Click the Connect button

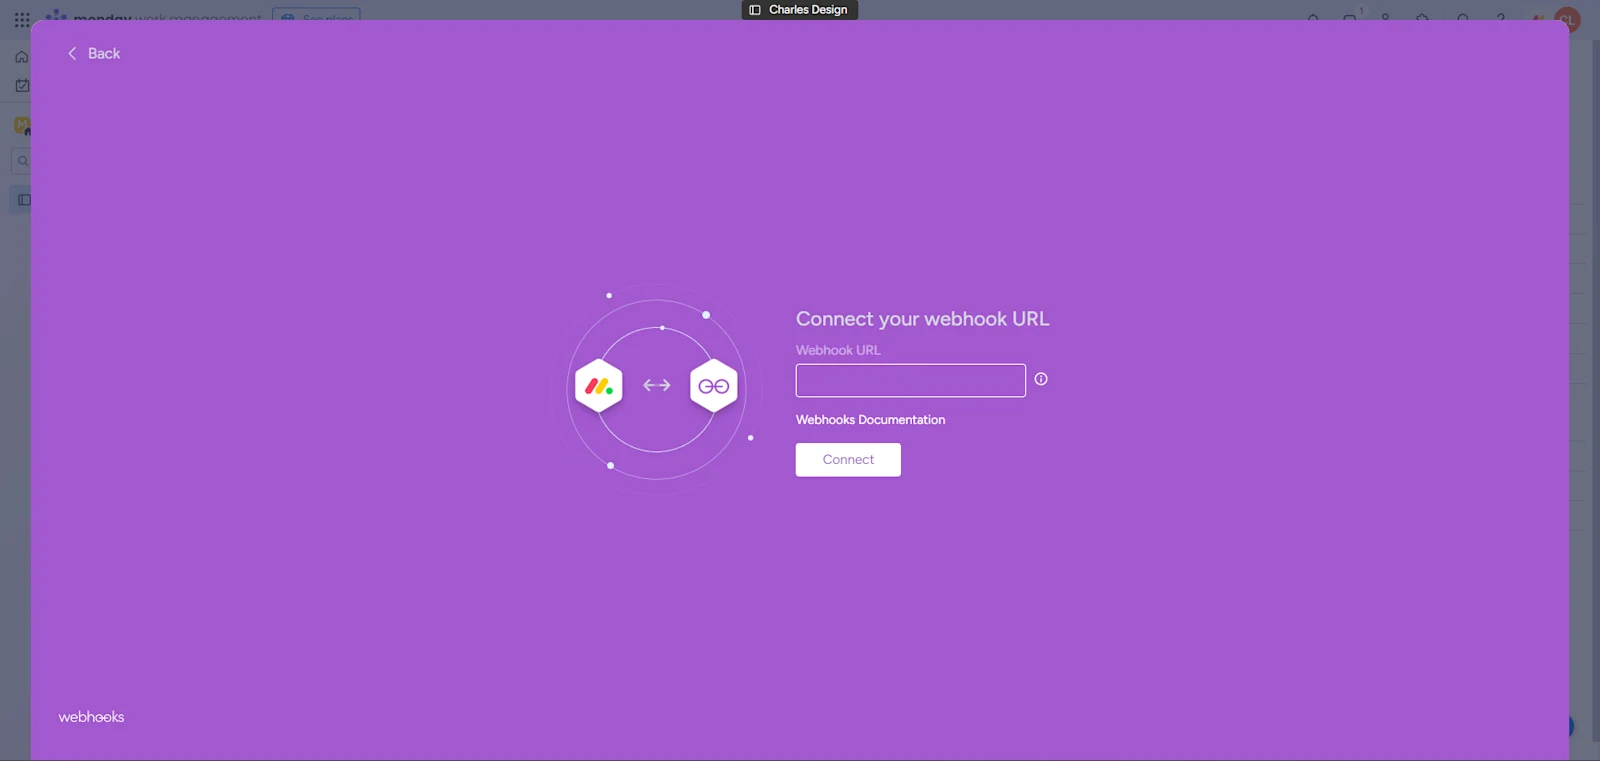pos(848,460)
